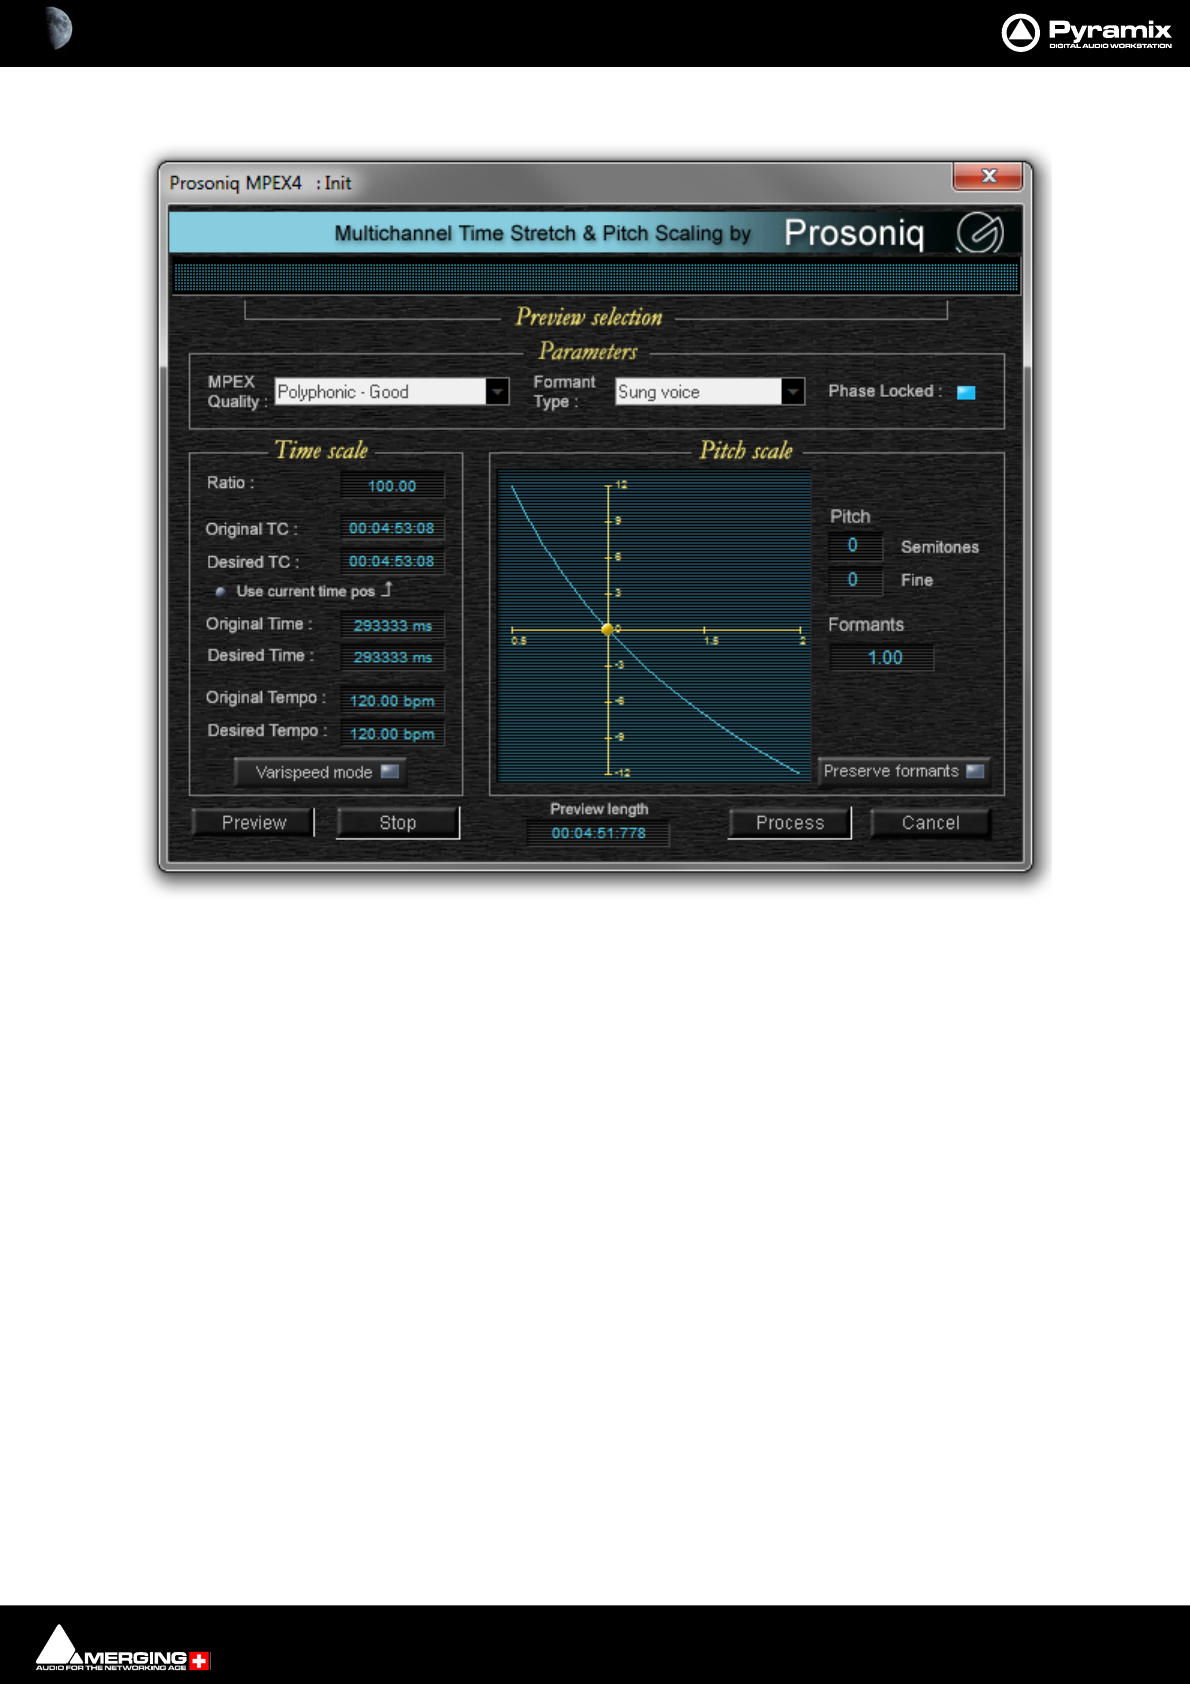Click the Cancel button

pyautogui.click(x=931, y=822)
